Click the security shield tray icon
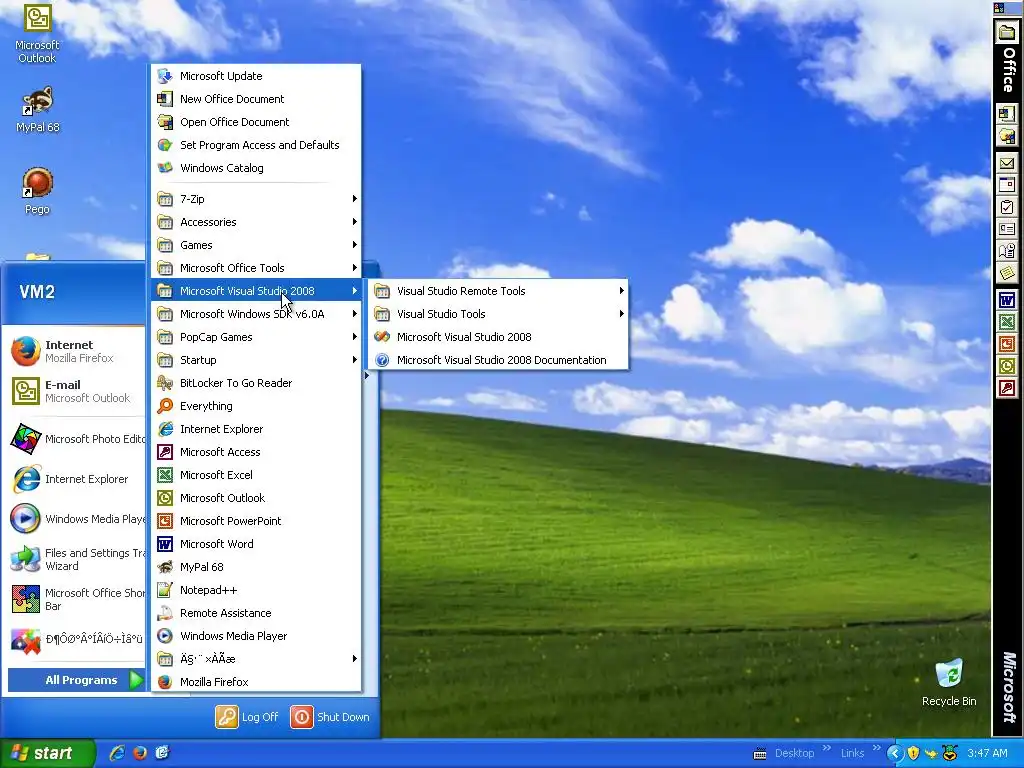 [x=913, y=753]
